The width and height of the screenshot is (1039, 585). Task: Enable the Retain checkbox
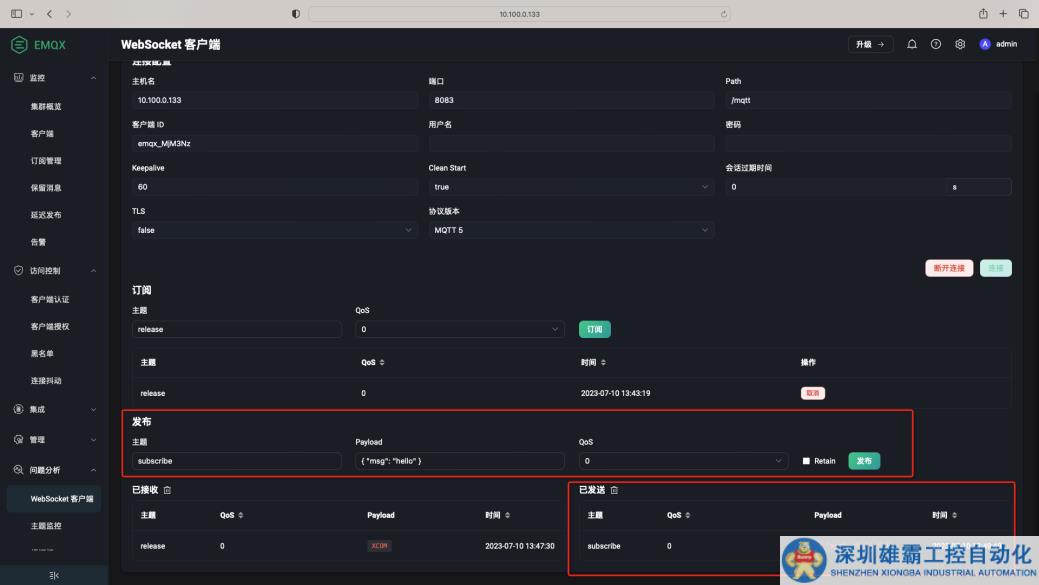pyautogui.click(x=807, y=461)
